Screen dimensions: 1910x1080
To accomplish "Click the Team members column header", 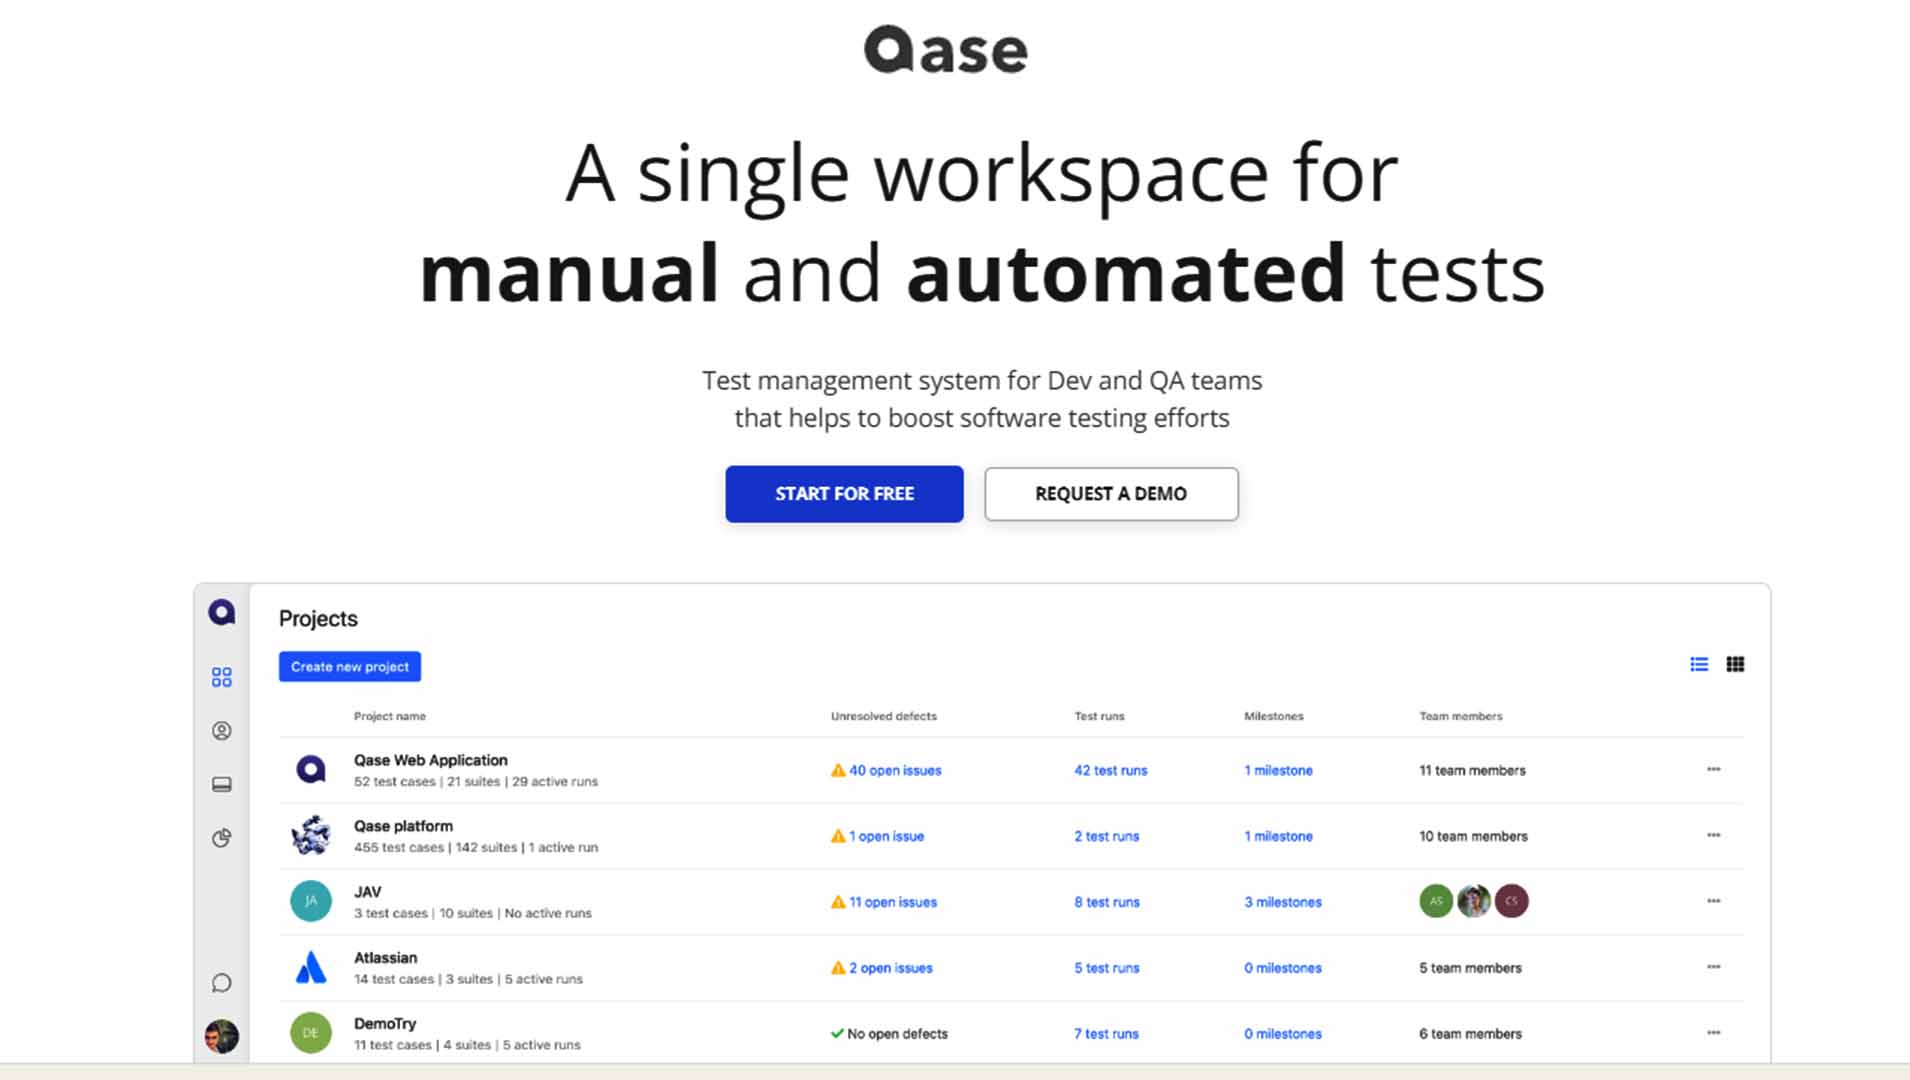I will [x=1461, y=716].
